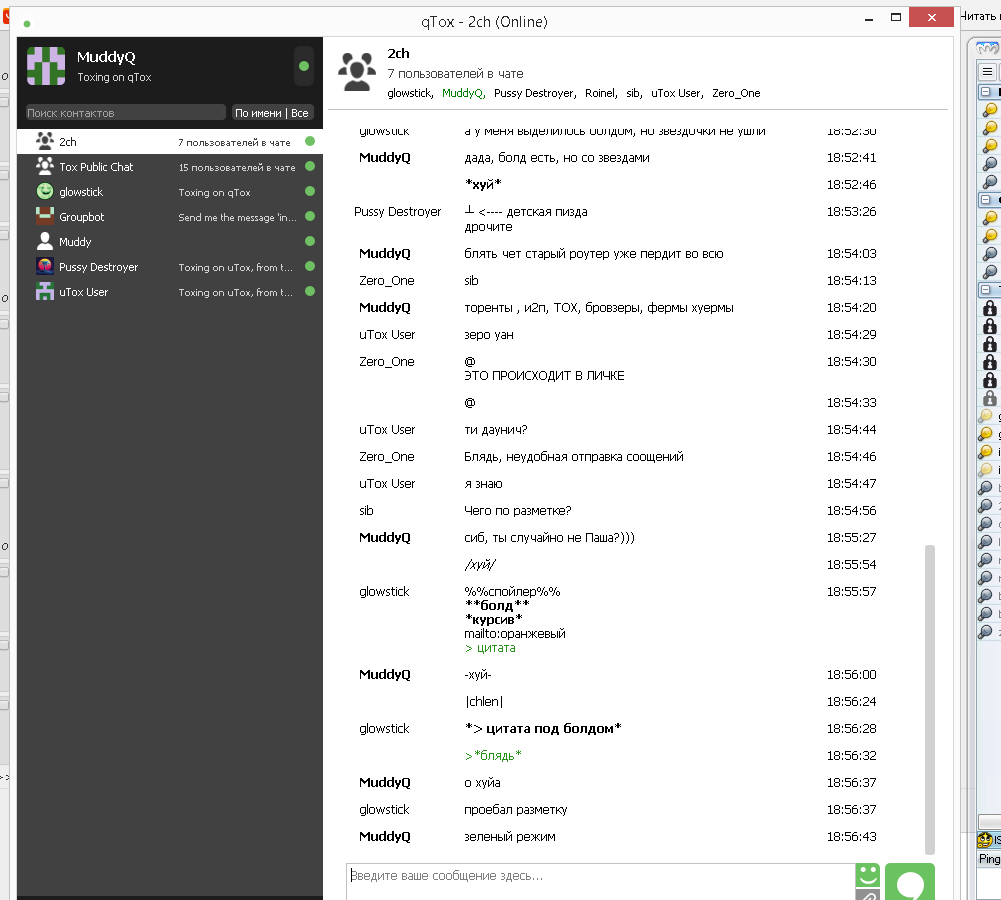The height and width of the screenshot is (900, 1001).
Task: Click the online dot on Groupbot row
Action: (x=310, y=216)
